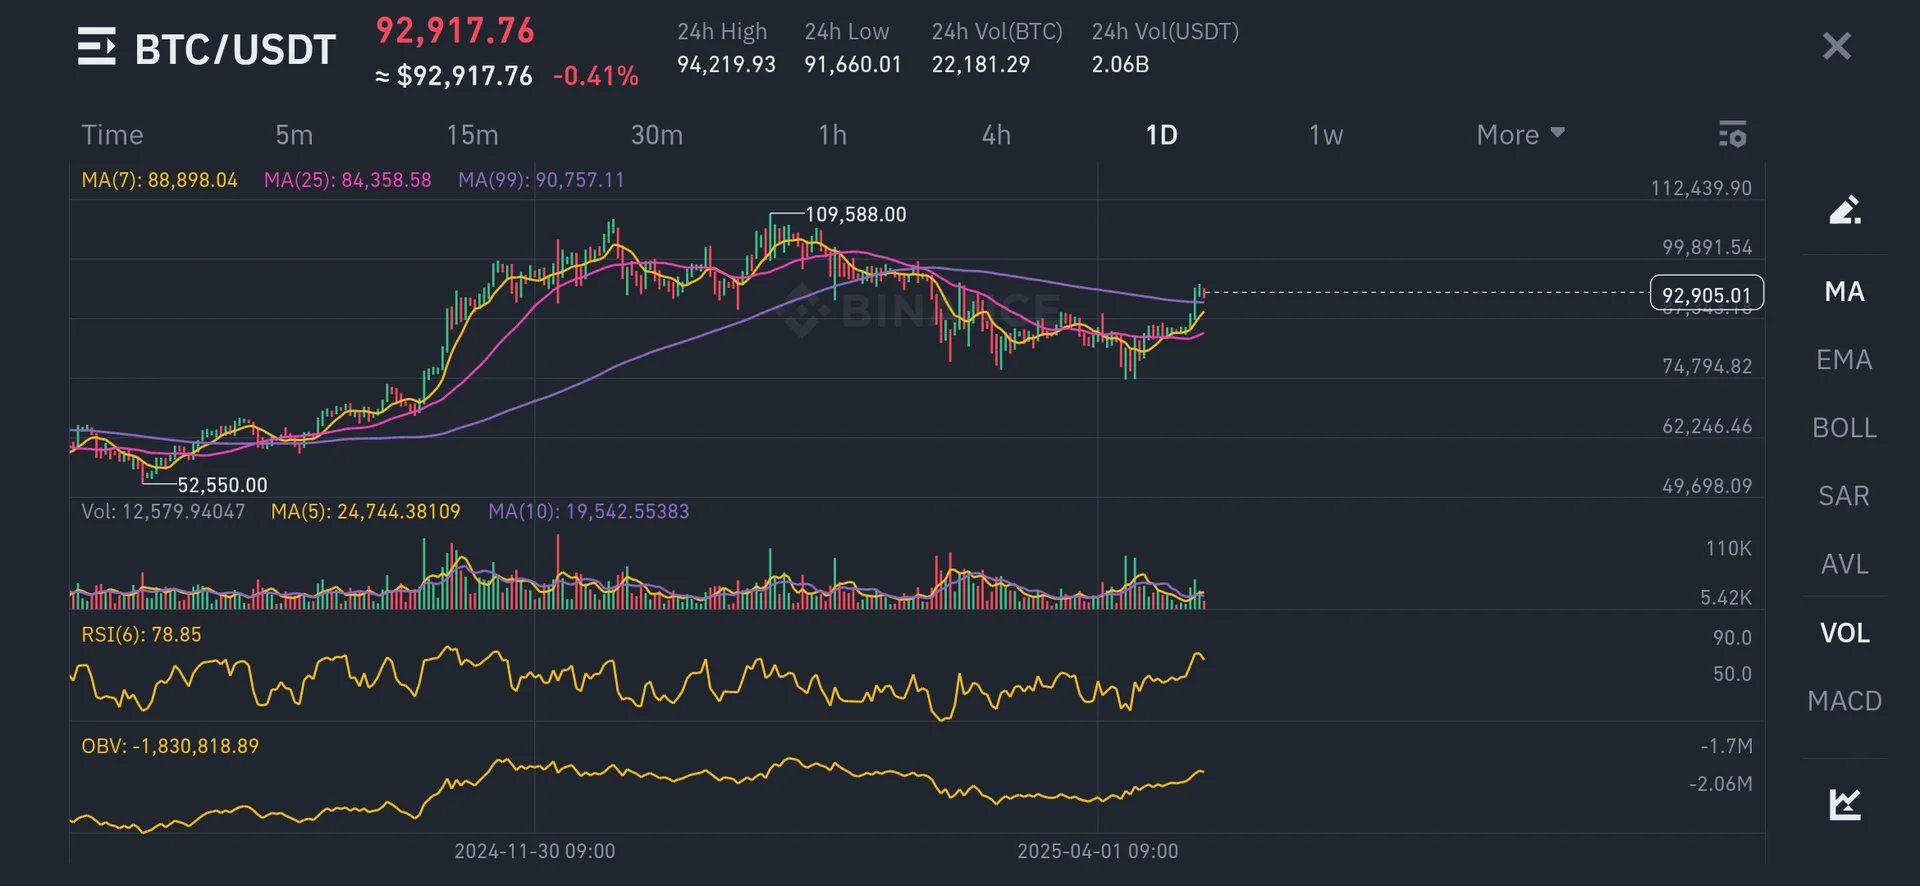This screenshot has width=1920, height=886.
Task: Enable the SAR indicator
Action: (1844, 496)
